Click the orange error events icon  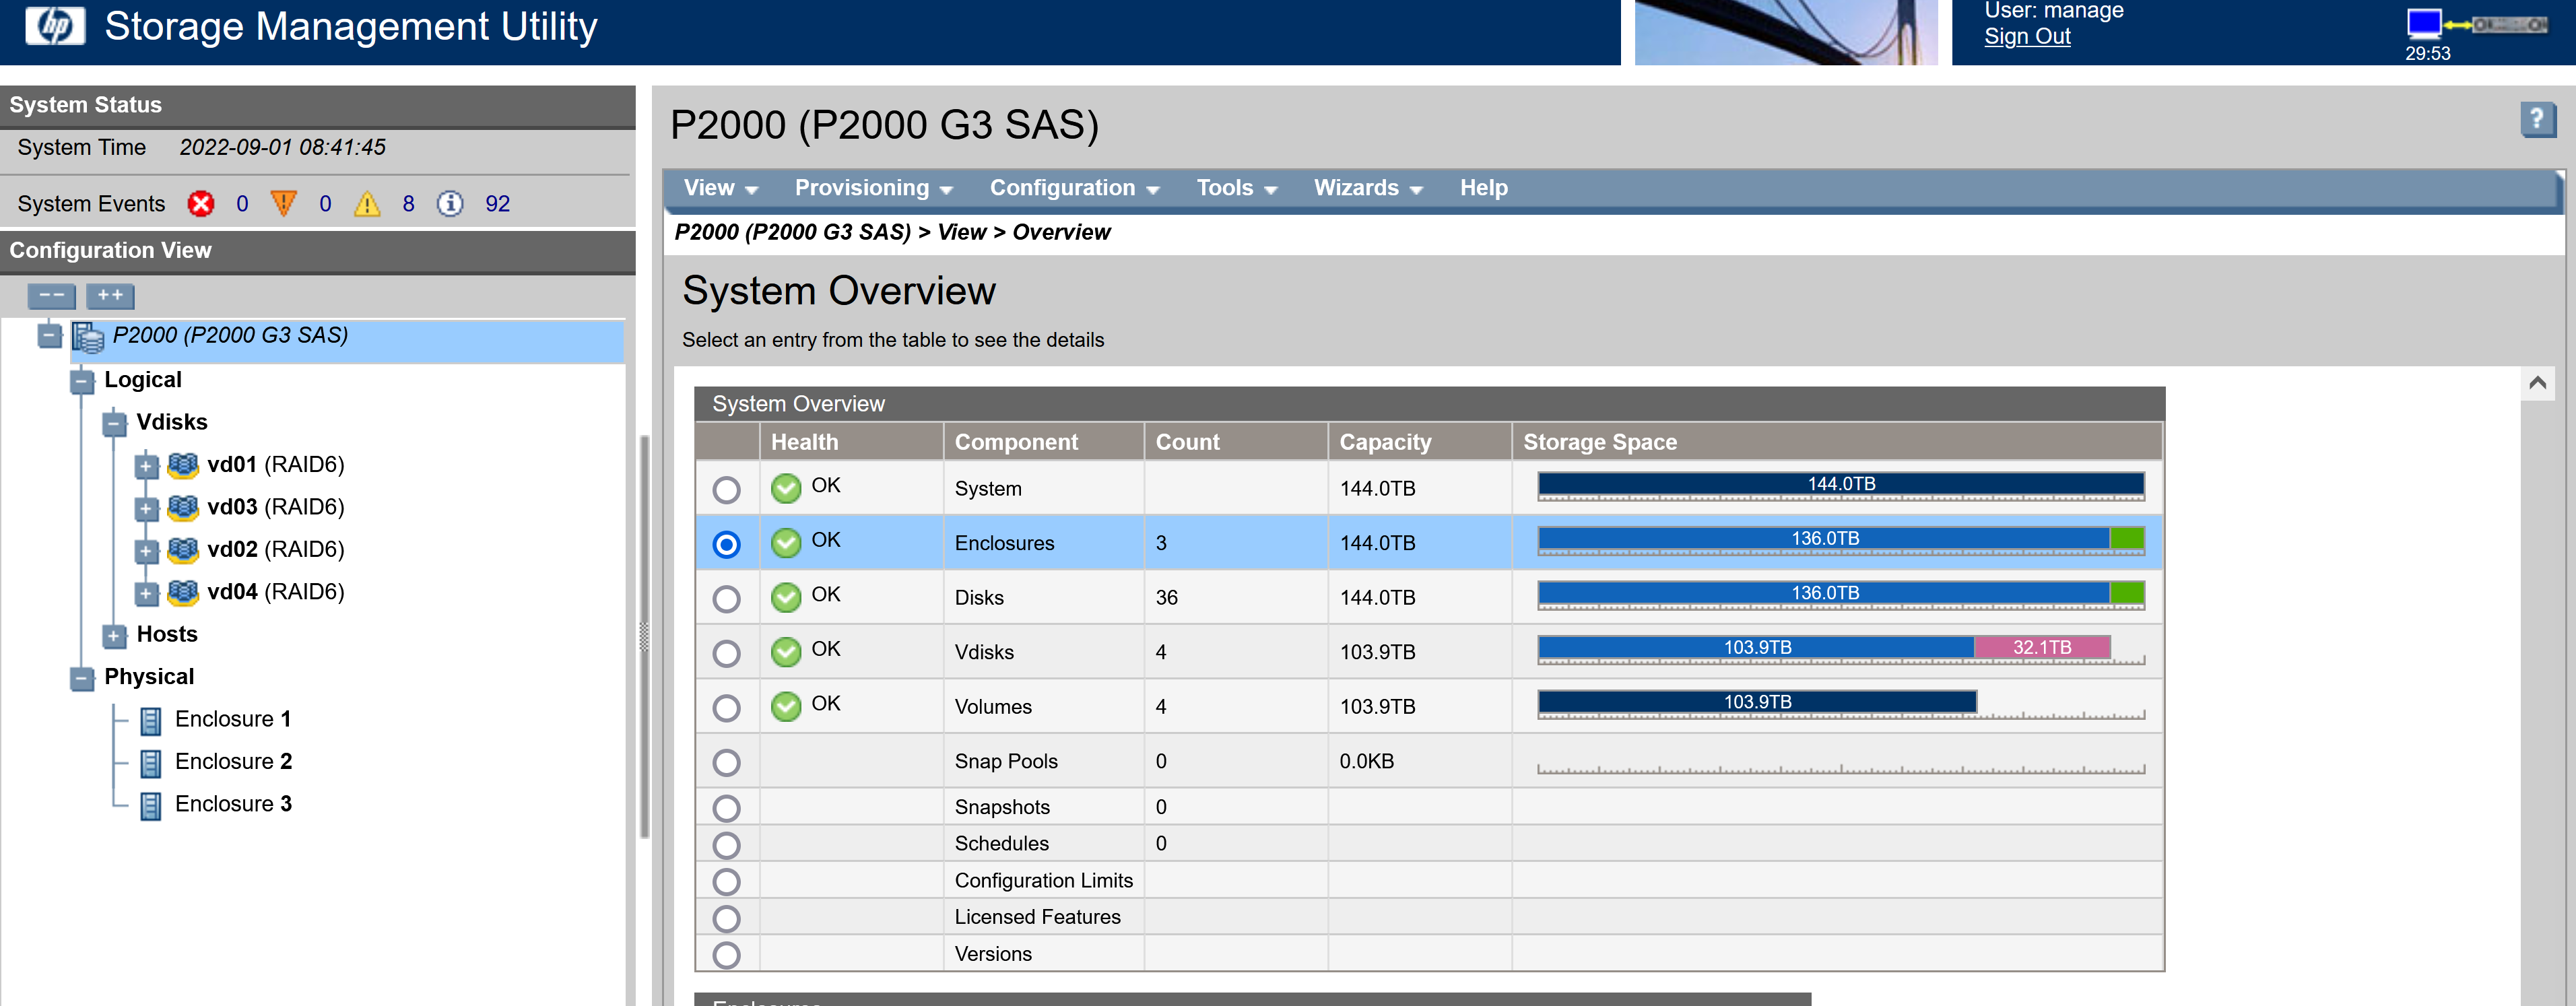[x=284, y=204]
